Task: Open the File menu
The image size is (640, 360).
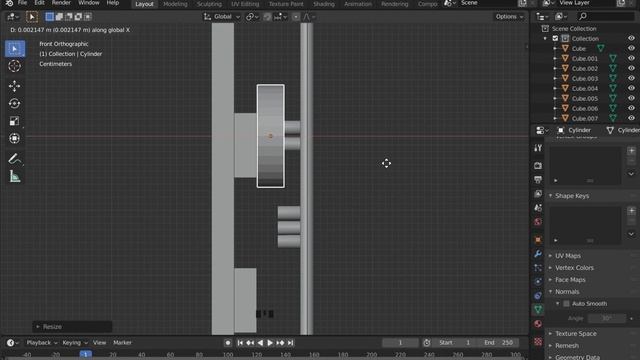Action: [x=22, y=3]
